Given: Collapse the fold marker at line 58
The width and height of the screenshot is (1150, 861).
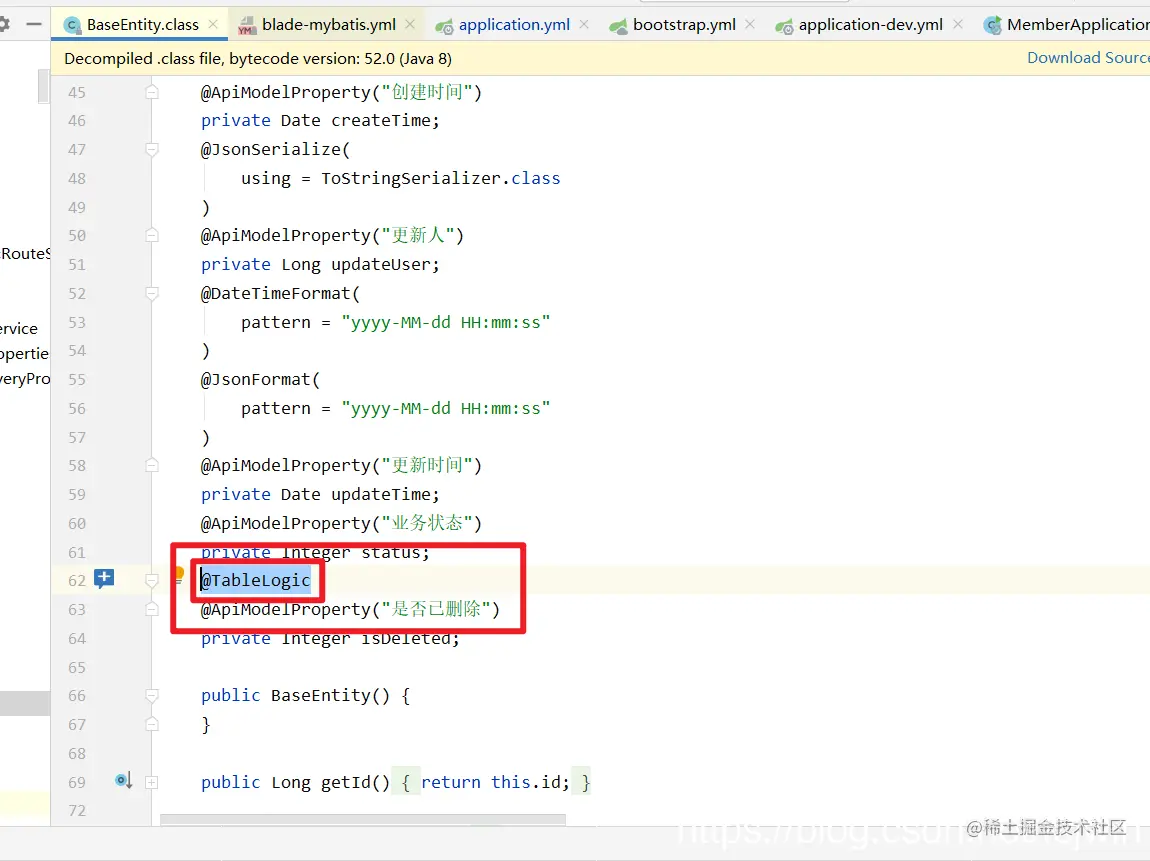Looking at the screenshot, I should click(x=152, y=466).
